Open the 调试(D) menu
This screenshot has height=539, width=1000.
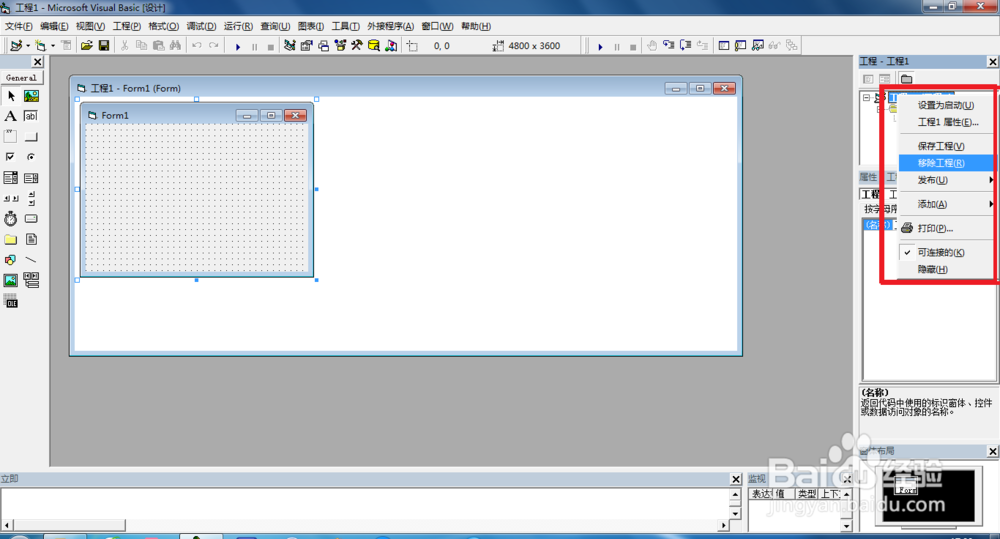point(201,26)
